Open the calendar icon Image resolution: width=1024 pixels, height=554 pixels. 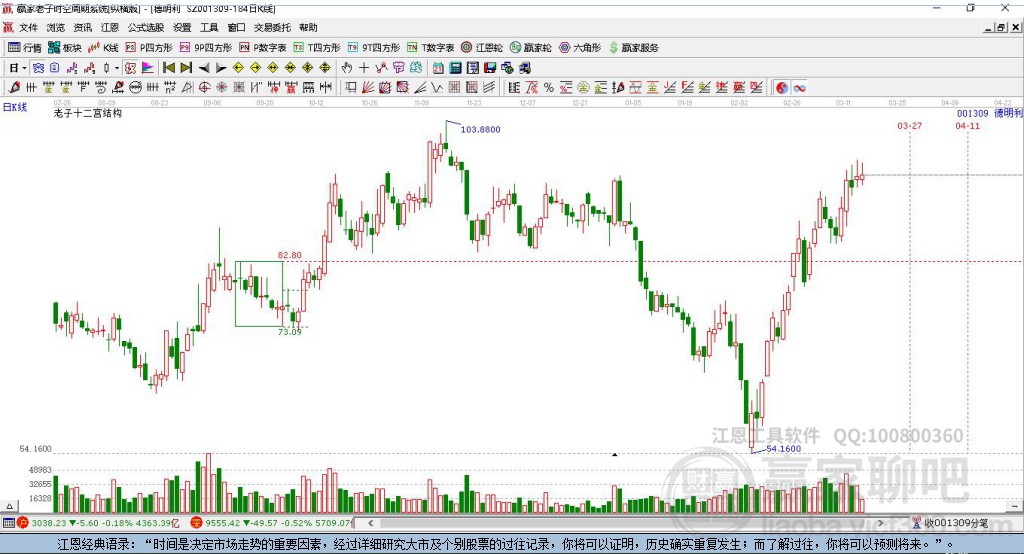coord(438,68)
